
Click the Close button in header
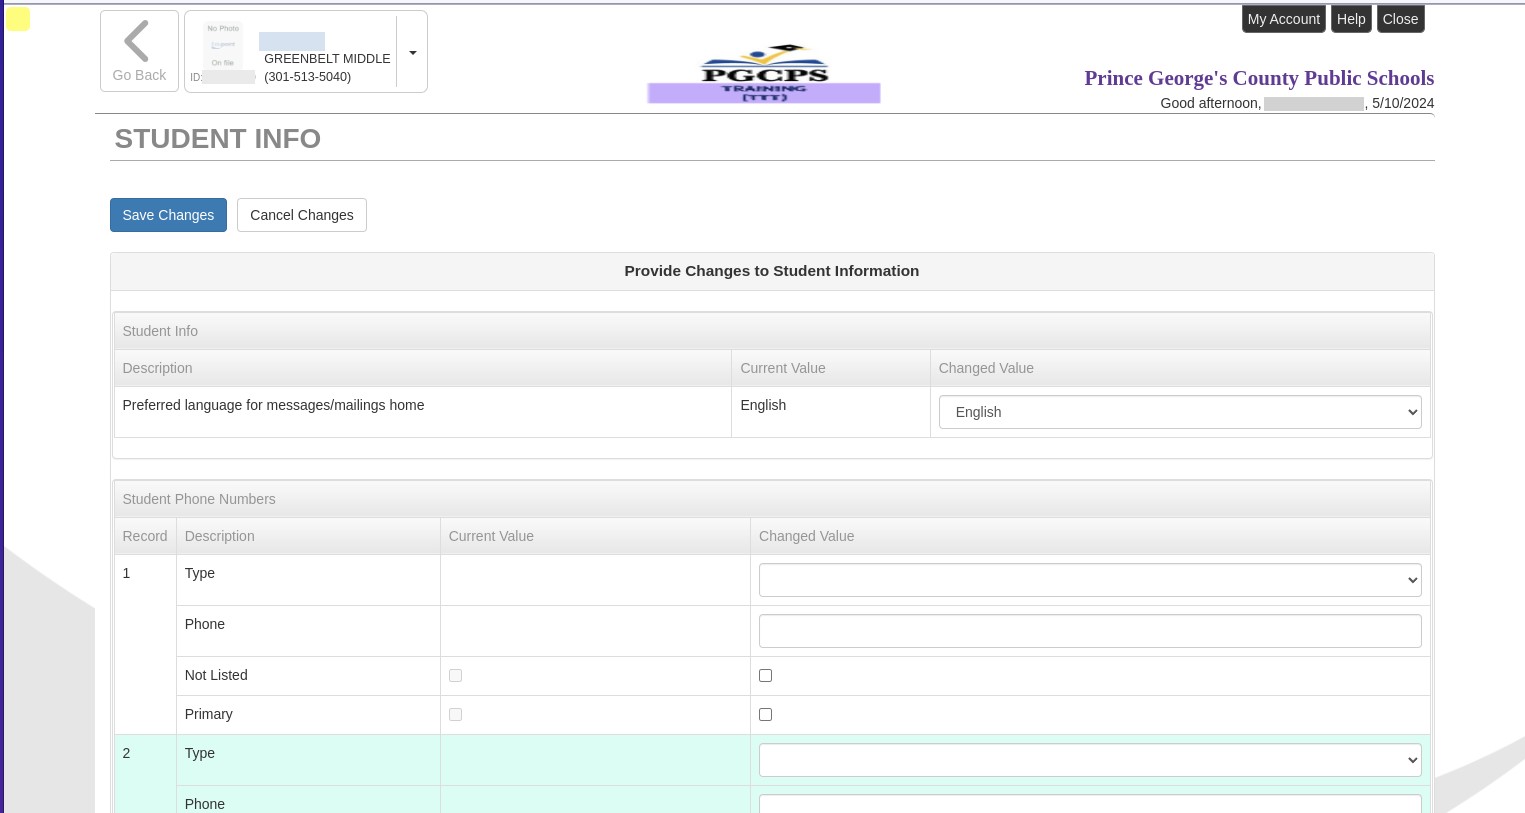pyautogui.click(x=1400, y=19)
